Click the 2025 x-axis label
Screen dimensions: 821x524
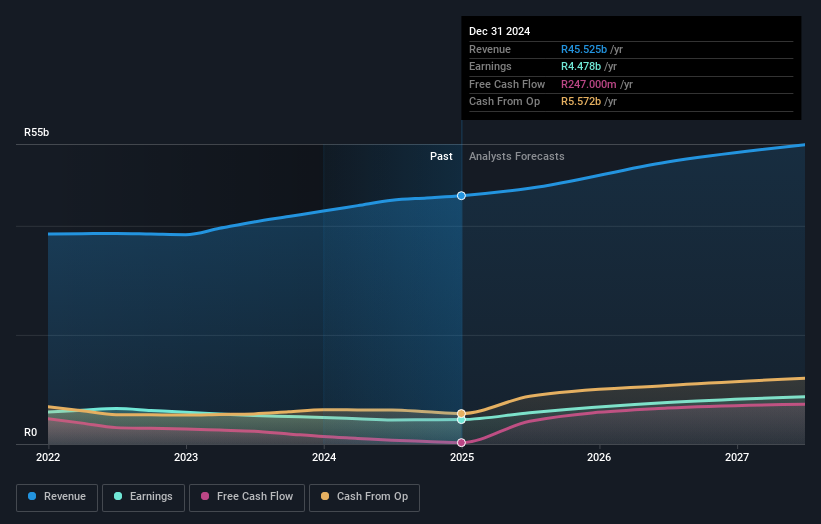pyautogui.click(x=462, y=458)
